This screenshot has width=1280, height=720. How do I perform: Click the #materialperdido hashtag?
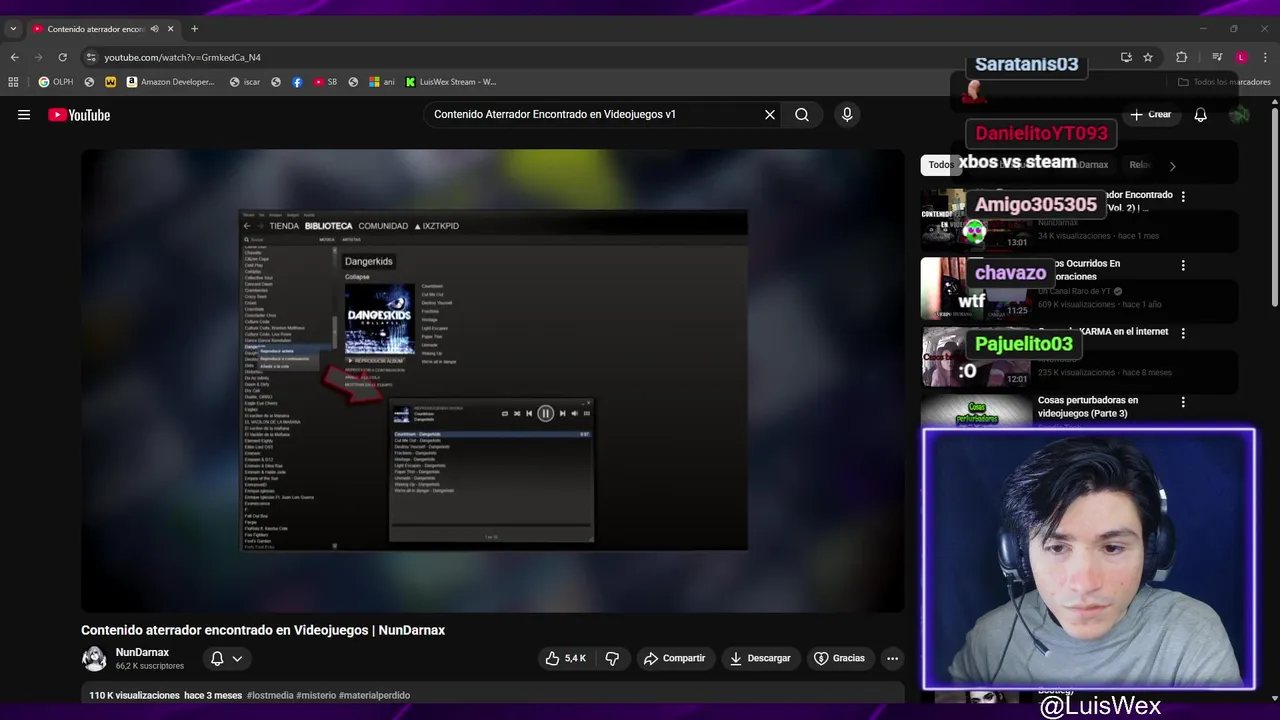[374, 695]
